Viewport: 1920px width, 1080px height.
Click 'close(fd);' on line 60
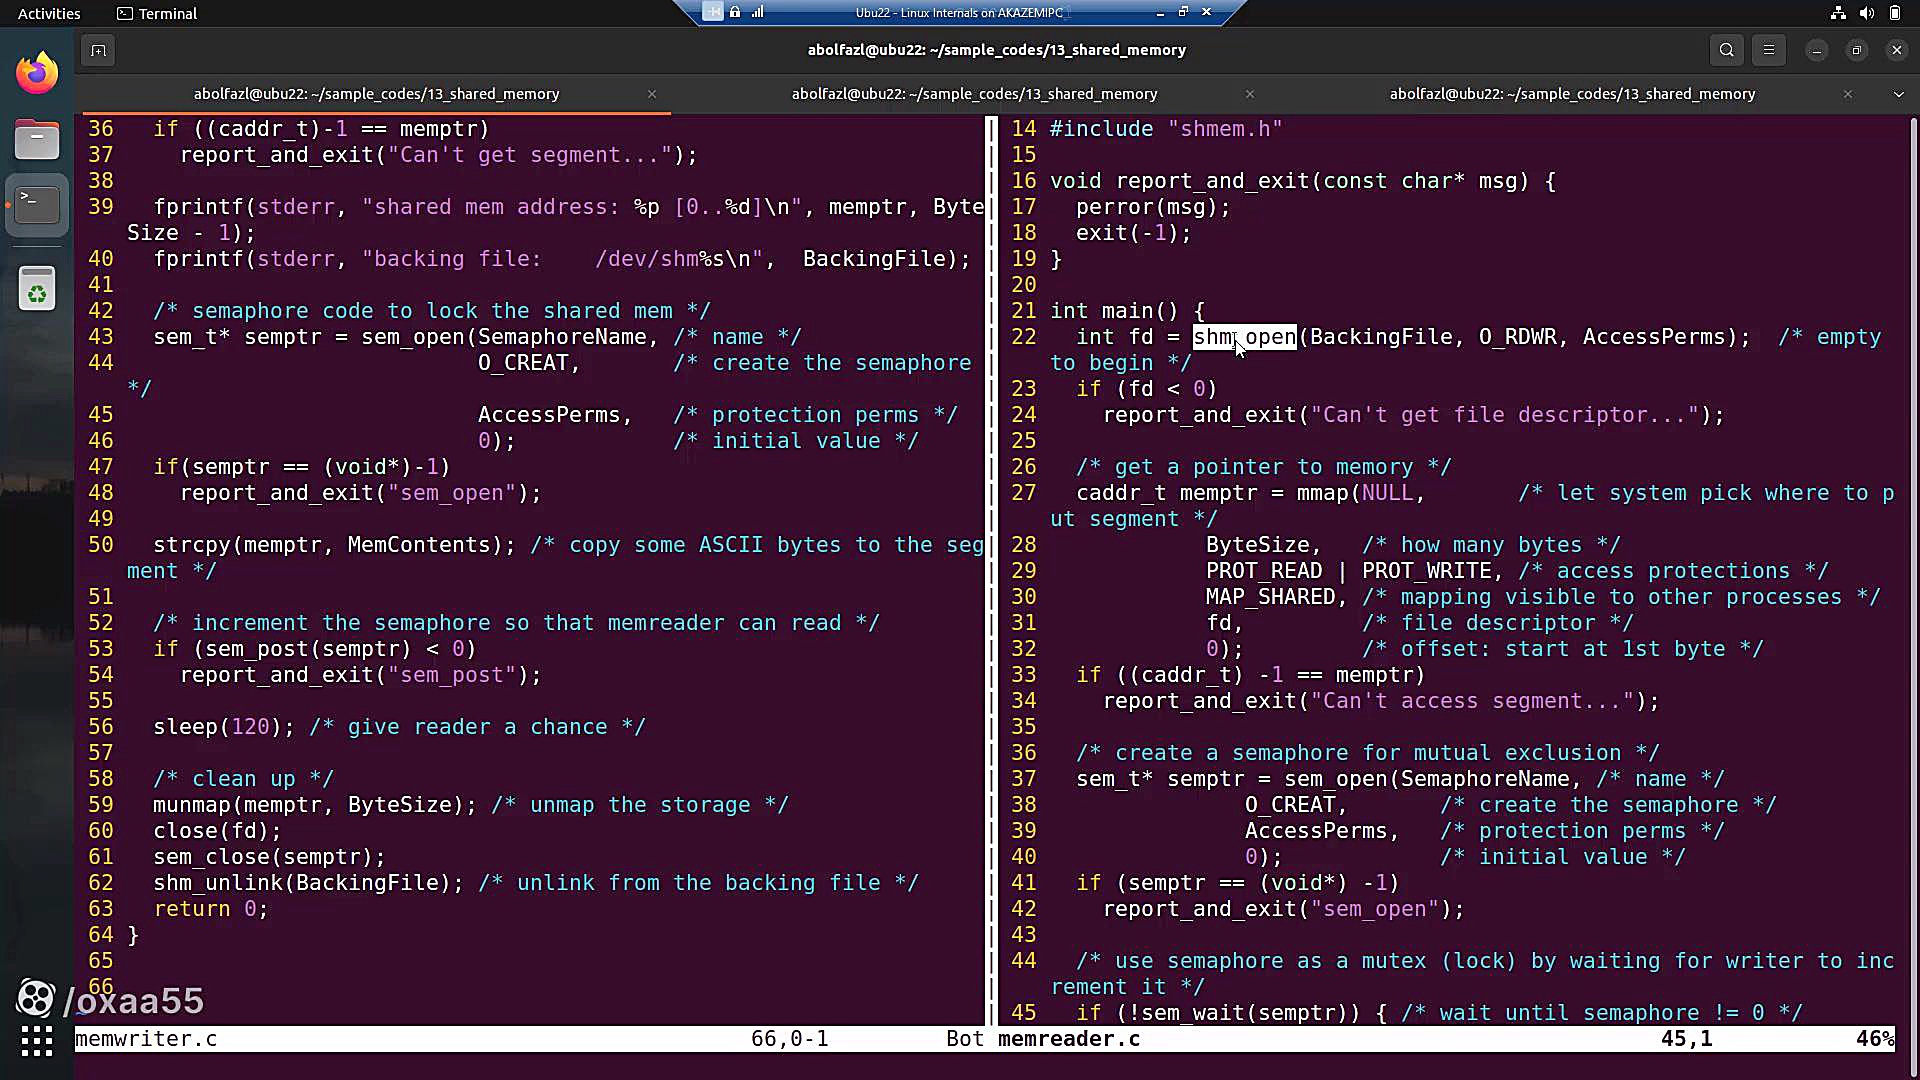(x=217, y=831)
